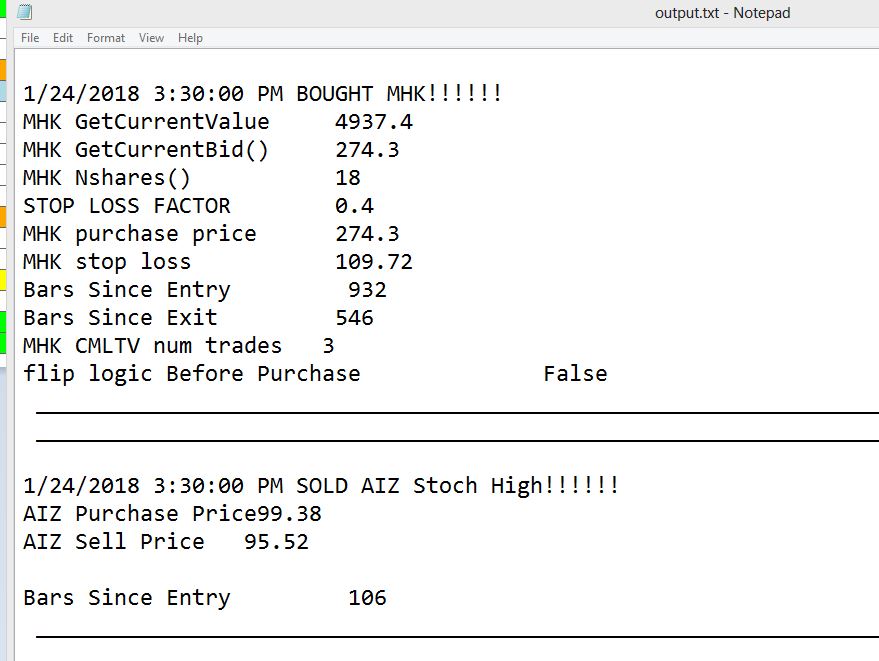This screenshot has height=661, width=879.
Task: Place cursor on Bars Since Entry 932
Action: (x=367, y=290)
